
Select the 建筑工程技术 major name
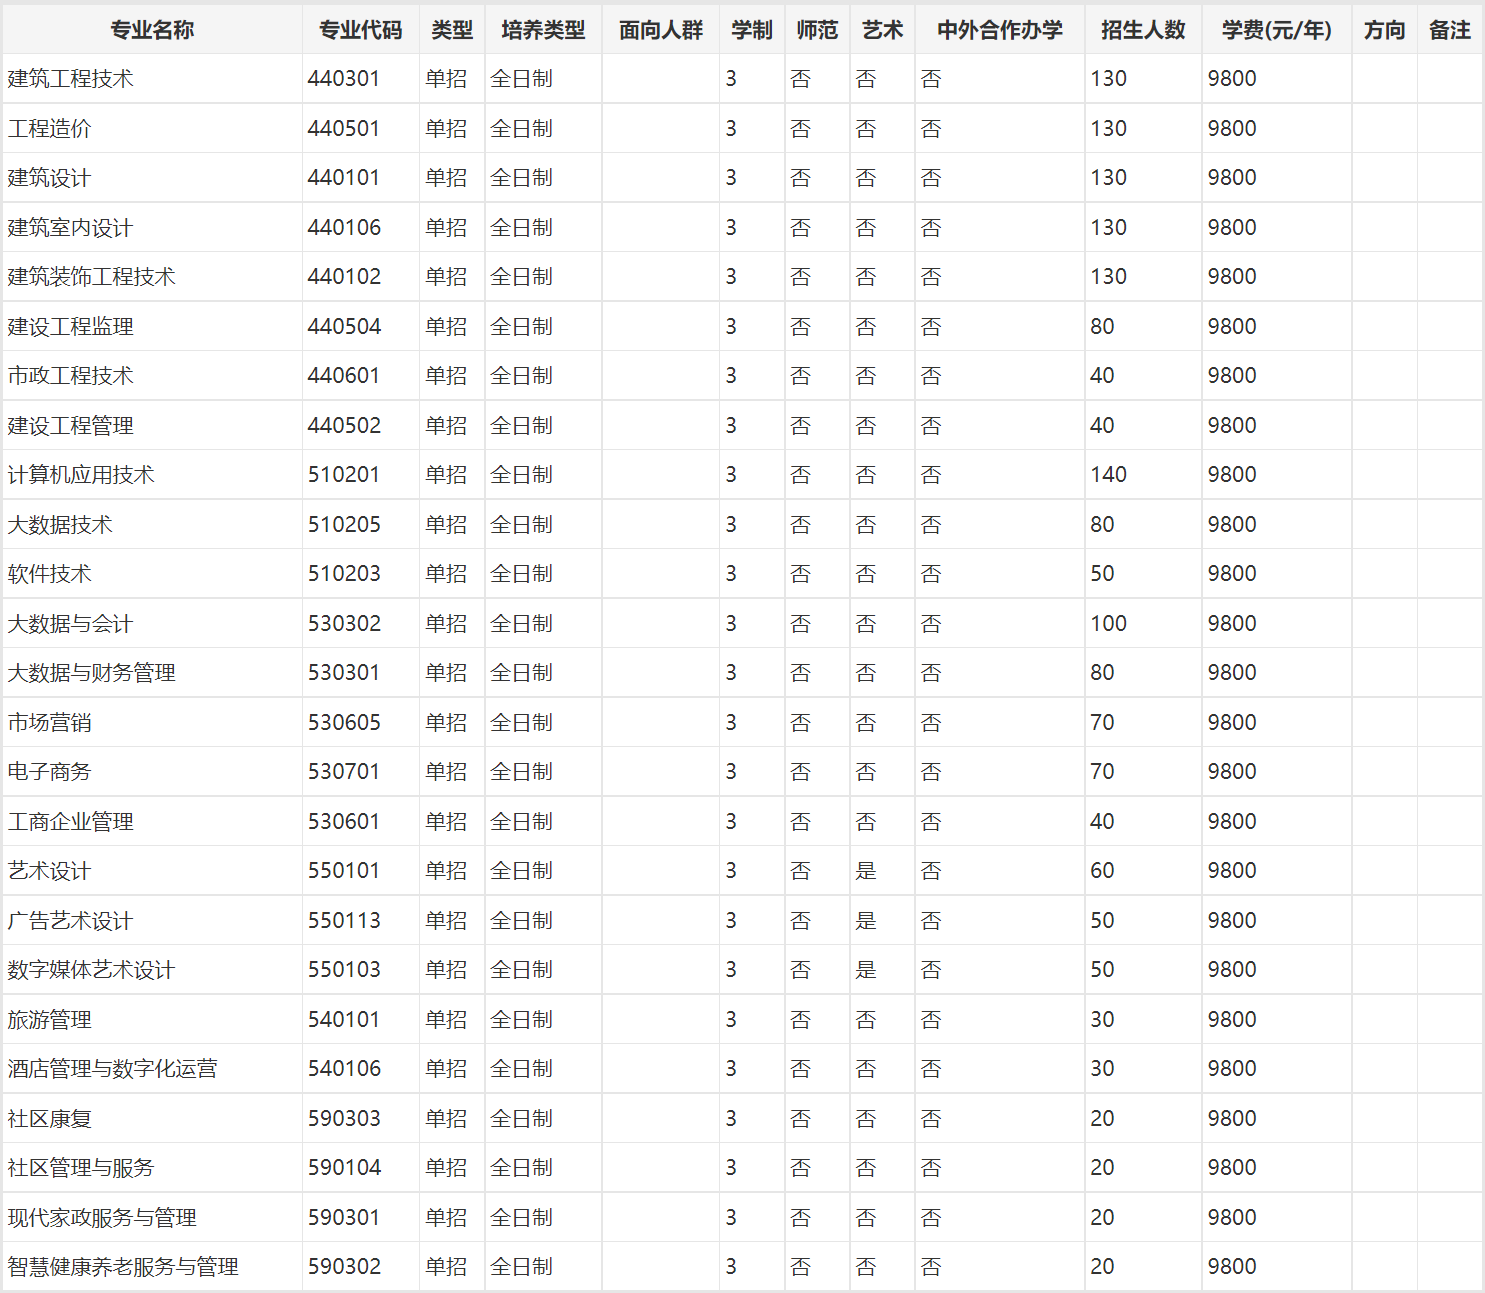pyautogui.click(x=70, y=79)
